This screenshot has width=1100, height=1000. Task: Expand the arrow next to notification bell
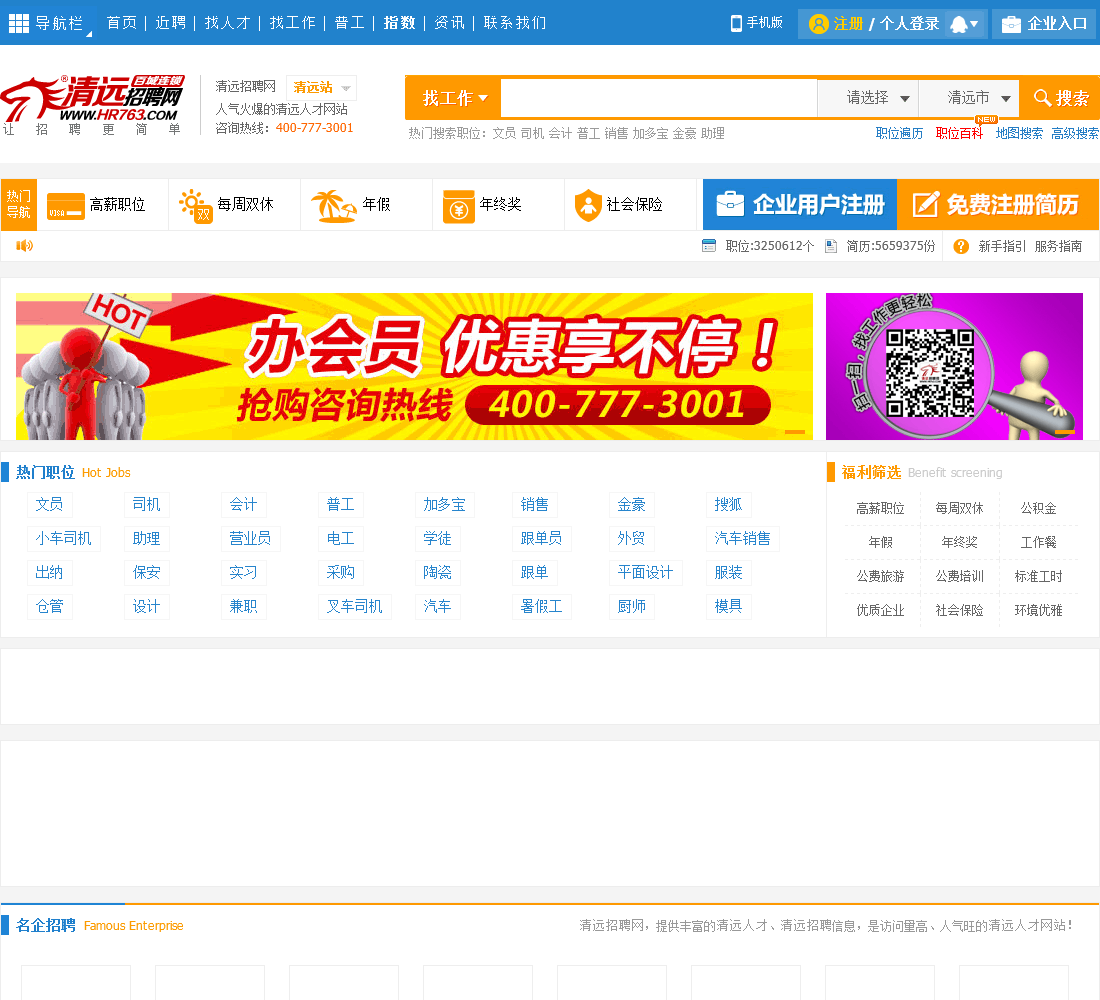tap(974, 25)
